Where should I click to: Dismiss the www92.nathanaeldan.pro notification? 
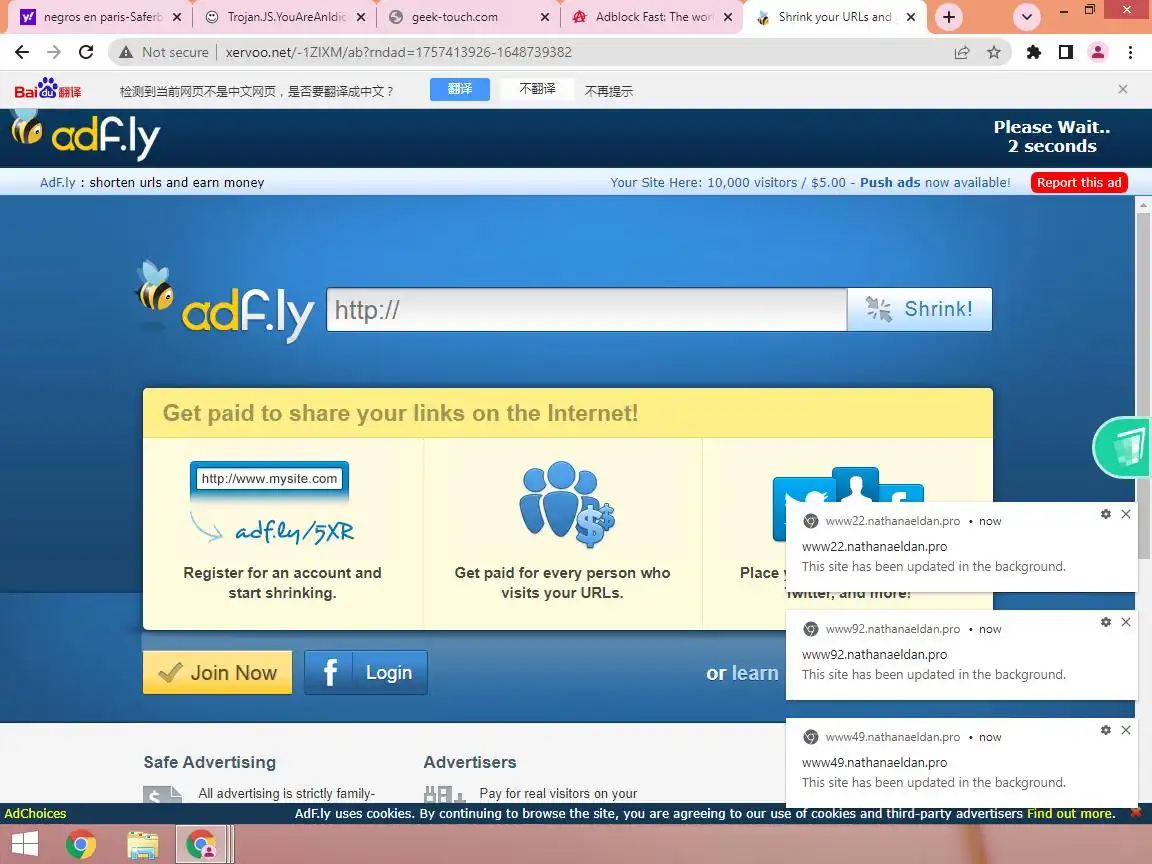[x=1126, y=622]
